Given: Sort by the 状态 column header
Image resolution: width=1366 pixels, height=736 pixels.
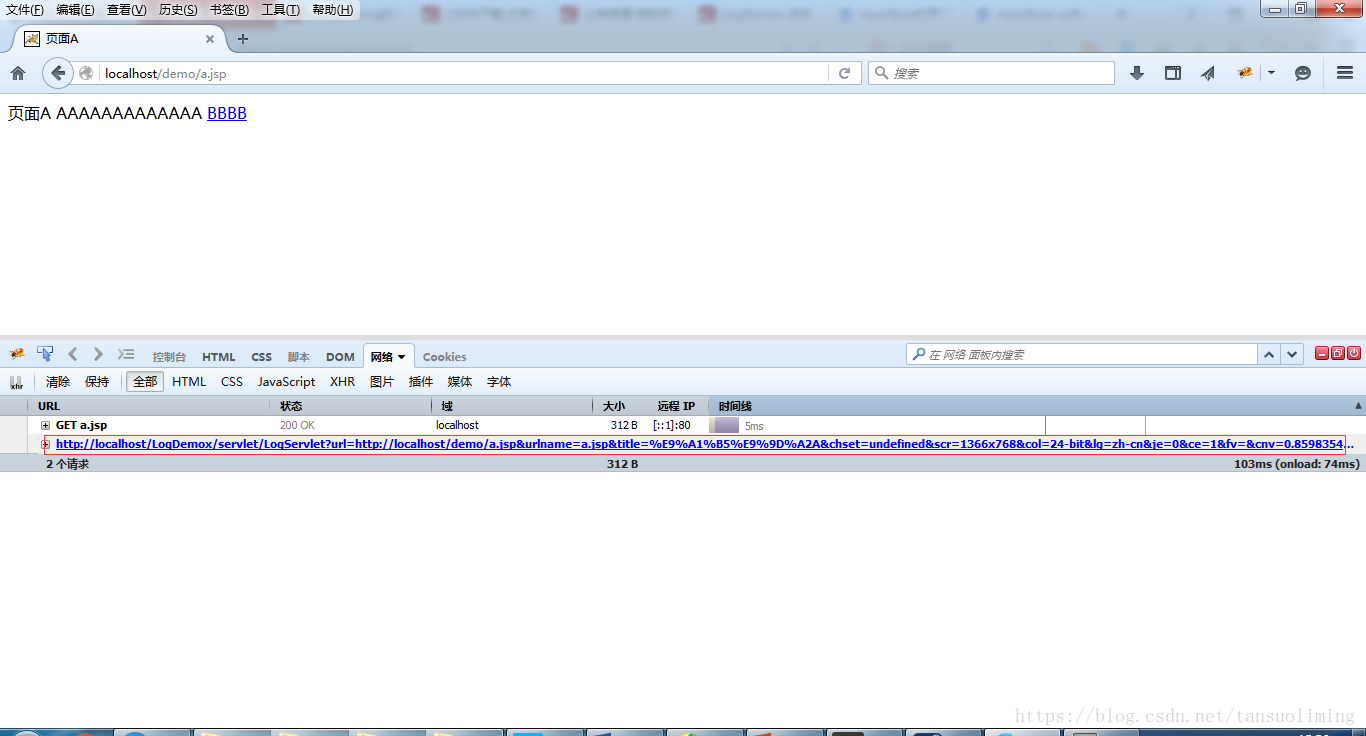Looking at the screenshot, I should tap(351, 406).
